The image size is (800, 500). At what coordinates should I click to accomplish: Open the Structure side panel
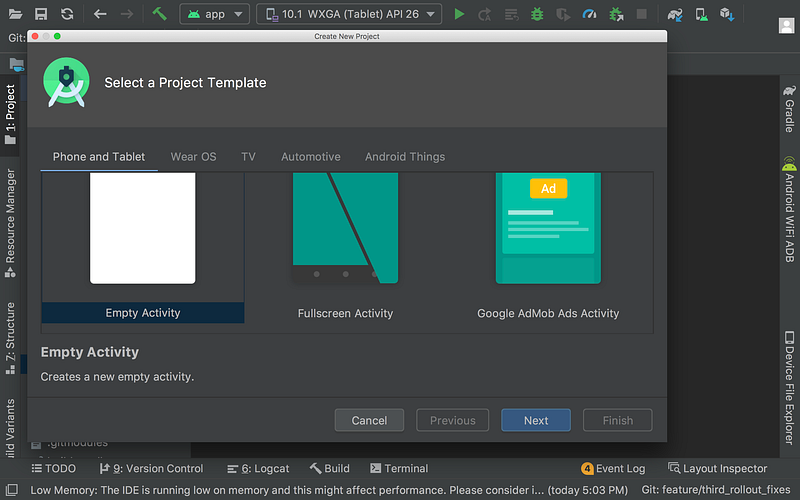(x=10, y=338)
